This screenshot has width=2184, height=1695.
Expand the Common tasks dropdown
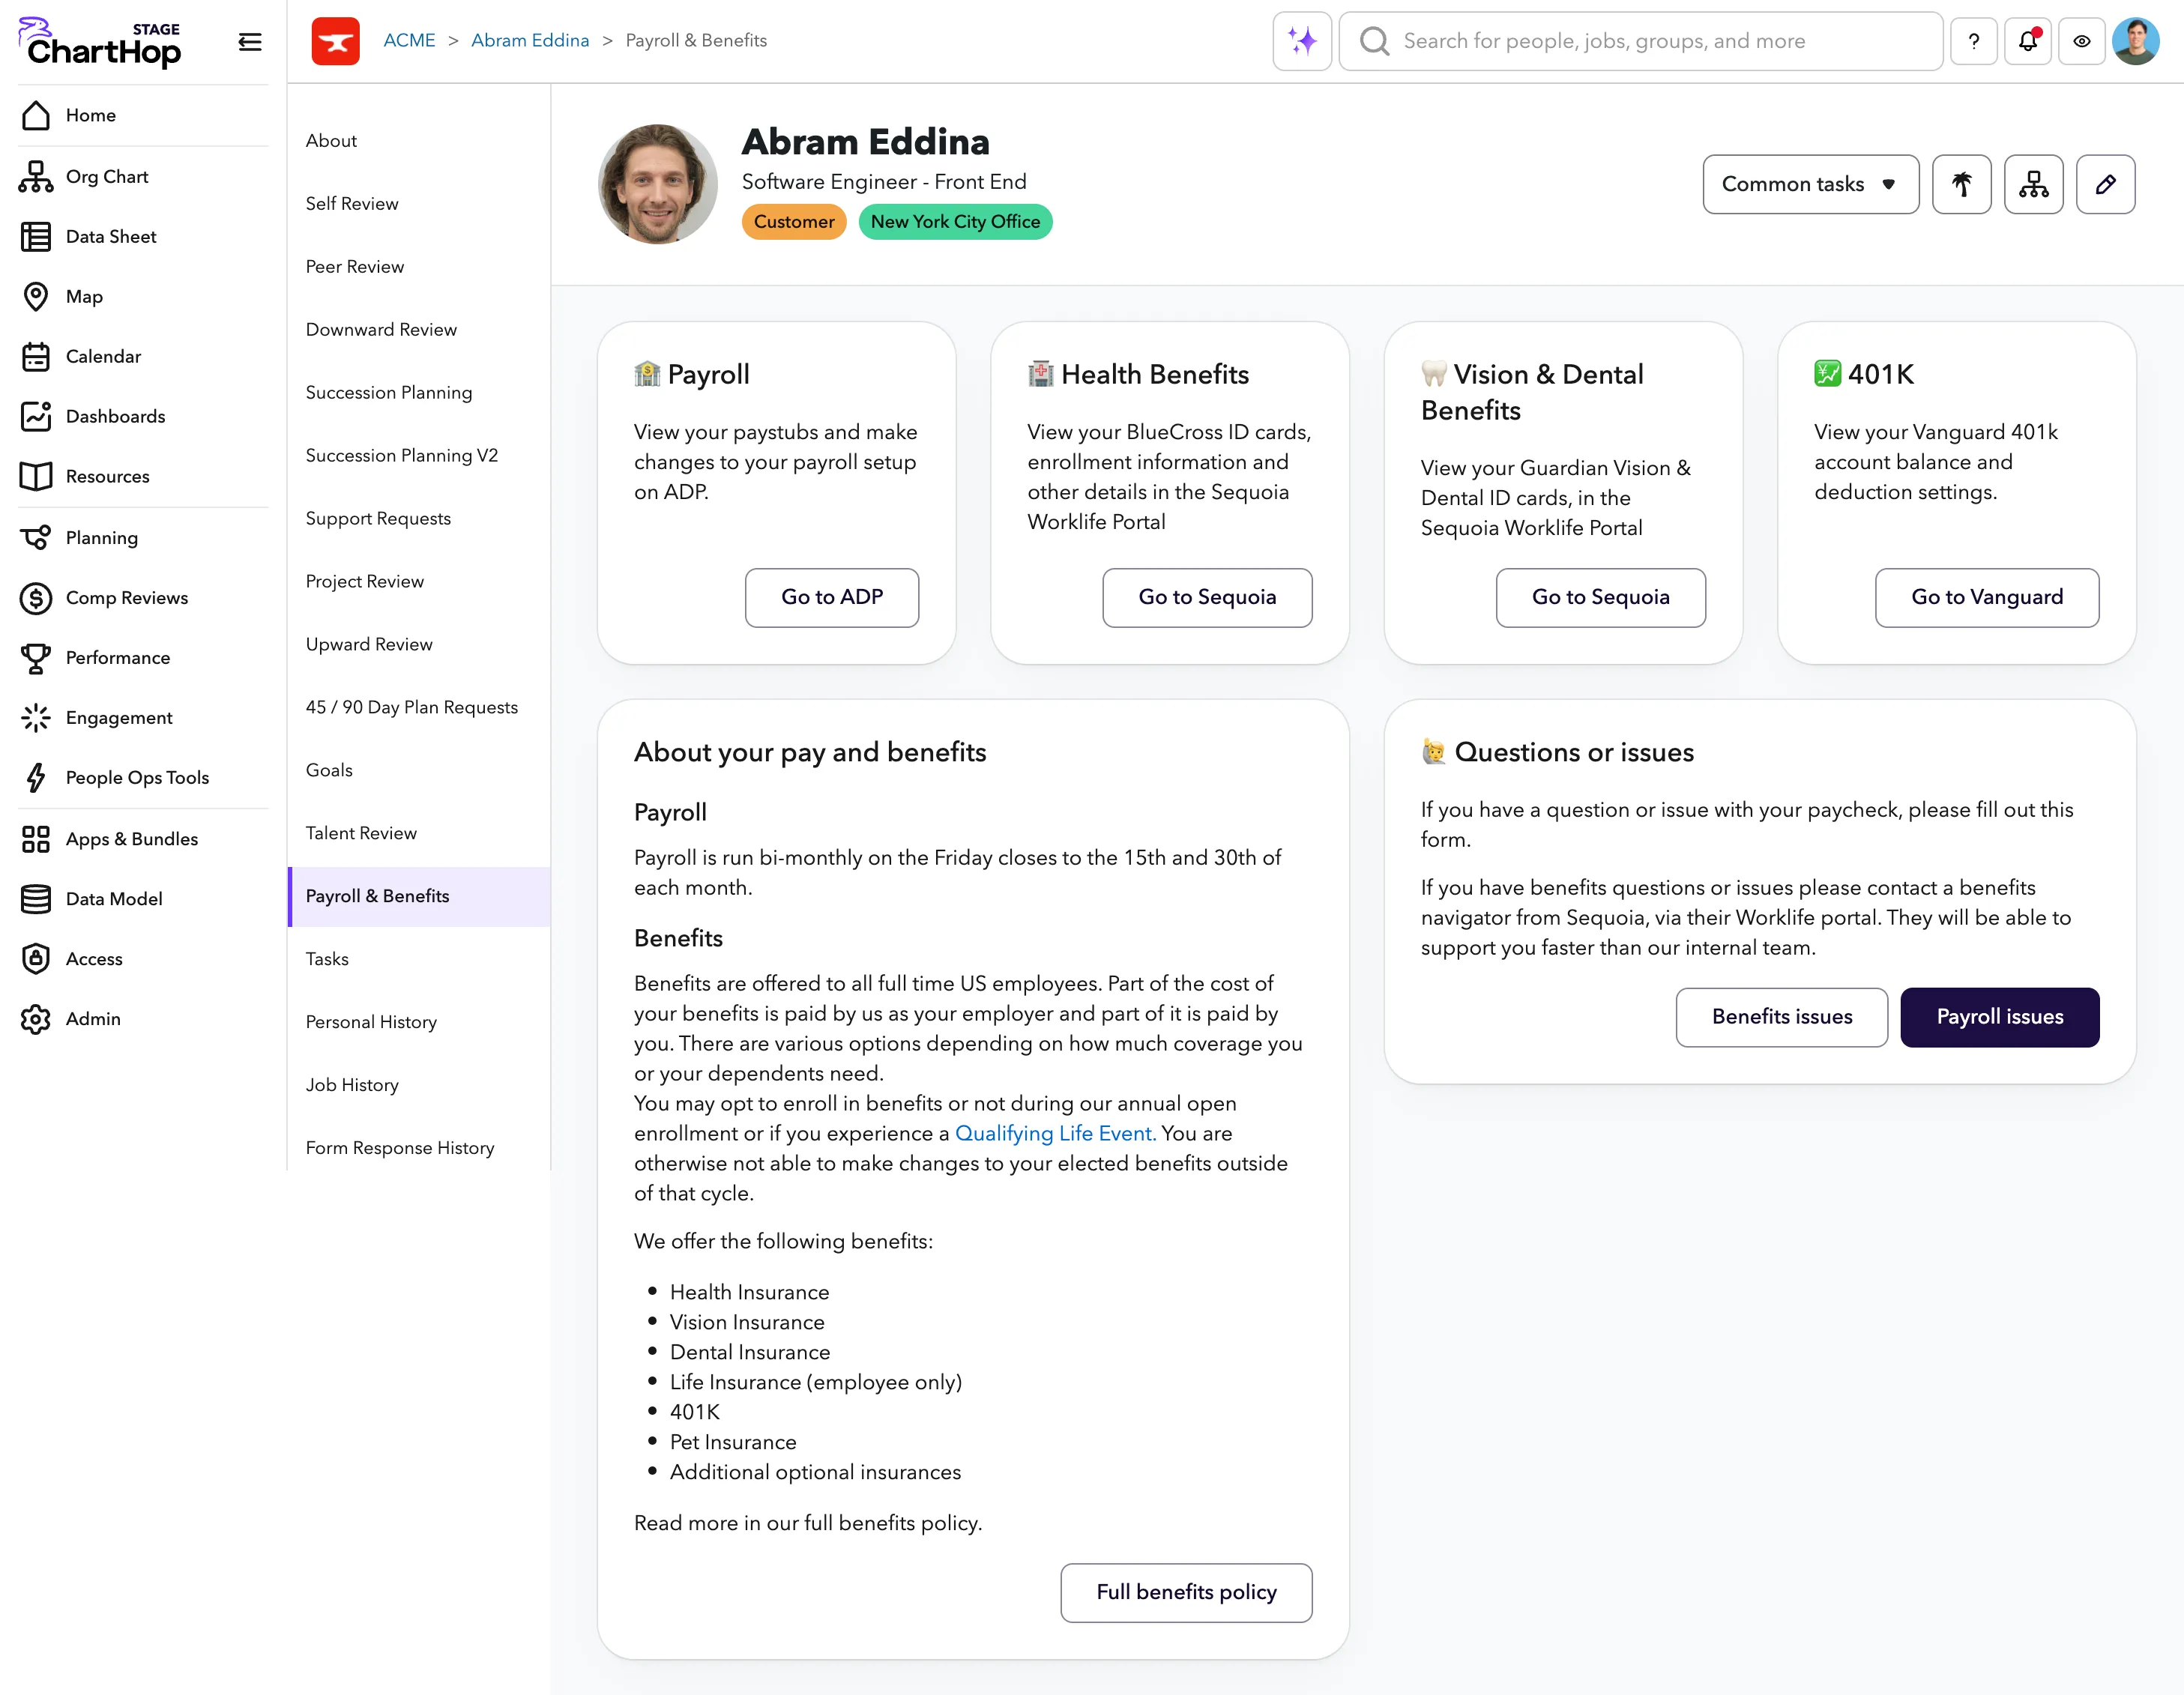1810,184
